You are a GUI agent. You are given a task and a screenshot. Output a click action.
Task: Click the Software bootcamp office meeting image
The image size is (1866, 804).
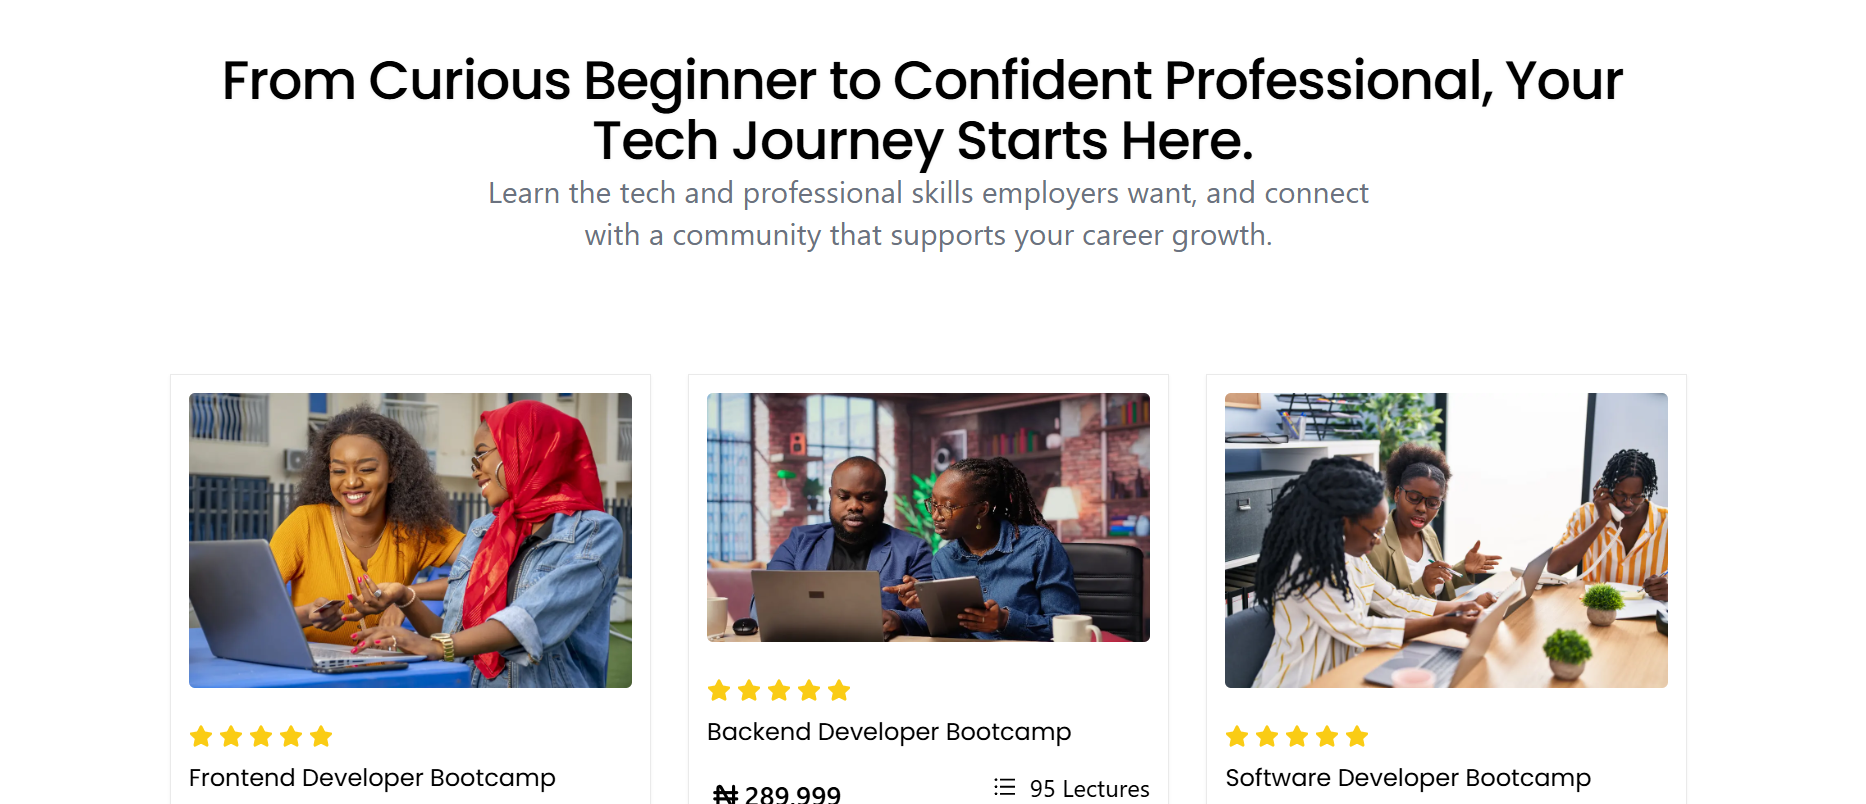tap(1446, 540)
